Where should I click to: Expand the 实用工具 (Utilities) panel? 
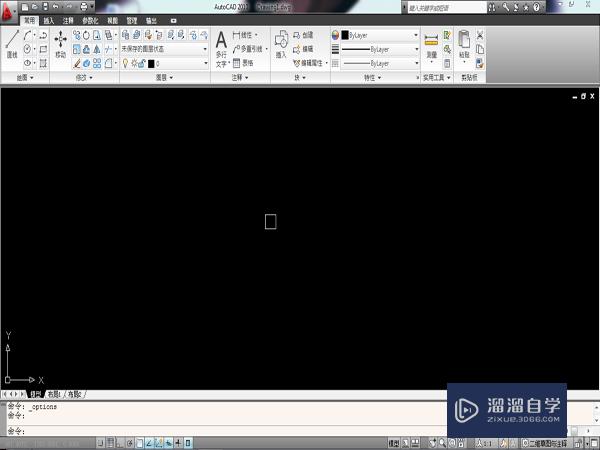click(x=436, y=78)
